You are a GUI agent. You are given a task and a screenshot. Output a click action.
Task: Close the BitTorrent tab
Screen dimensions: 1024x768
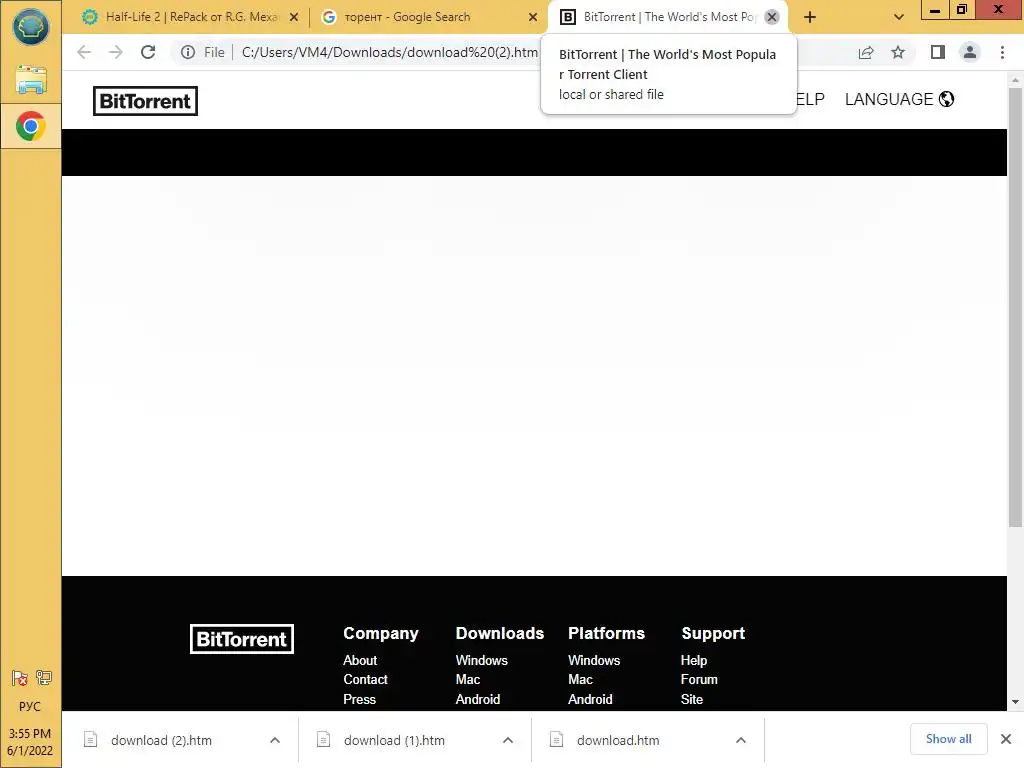click(772, 17)
